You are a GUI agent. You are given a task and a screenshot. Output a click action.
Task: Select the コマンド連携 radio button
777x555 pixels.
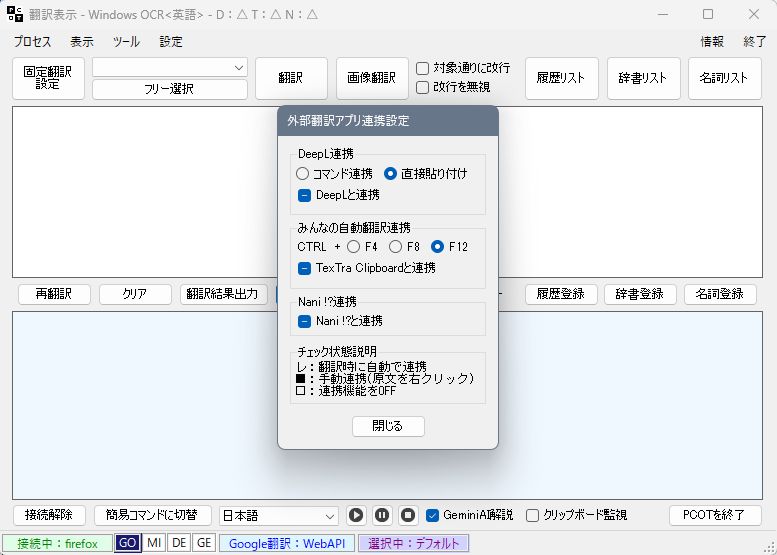pyautogui.click(x=303, y=173)
